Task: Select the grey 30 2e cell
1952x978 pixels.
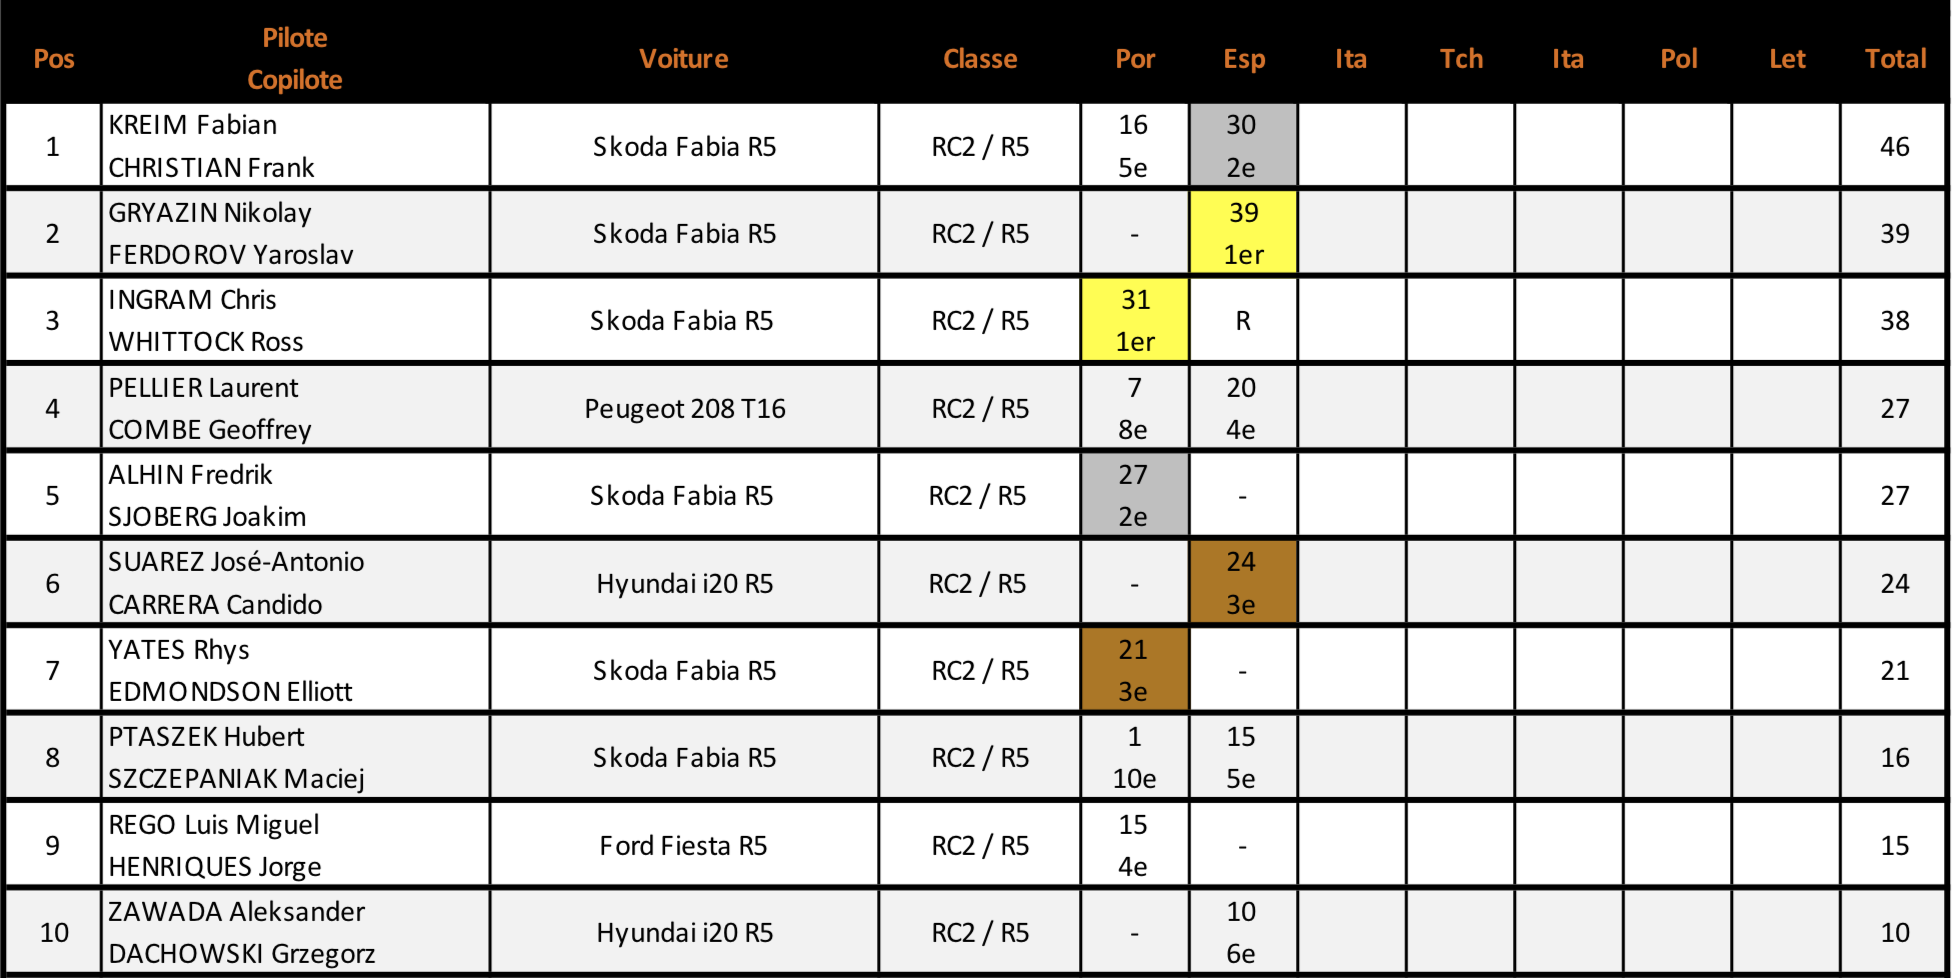Action: [1243, 145]
